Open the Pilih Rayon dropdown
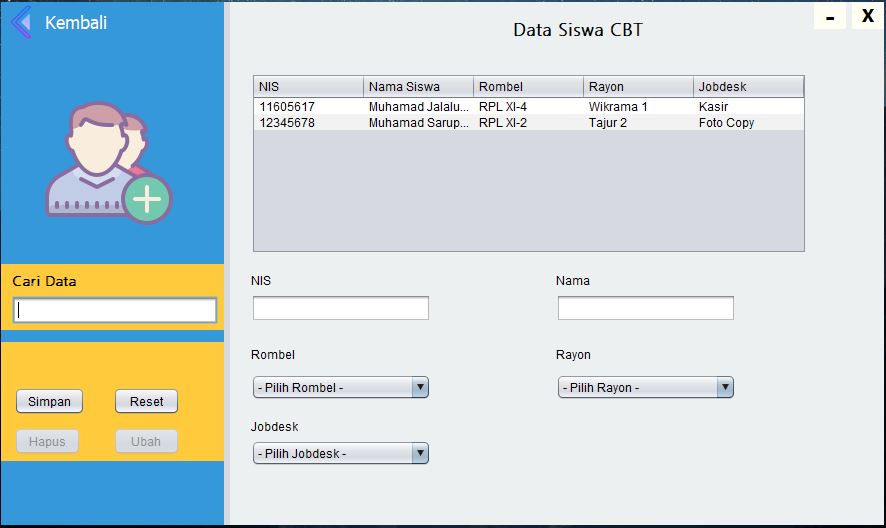Screen dimensions: 886x528 [x=646, y=387]
